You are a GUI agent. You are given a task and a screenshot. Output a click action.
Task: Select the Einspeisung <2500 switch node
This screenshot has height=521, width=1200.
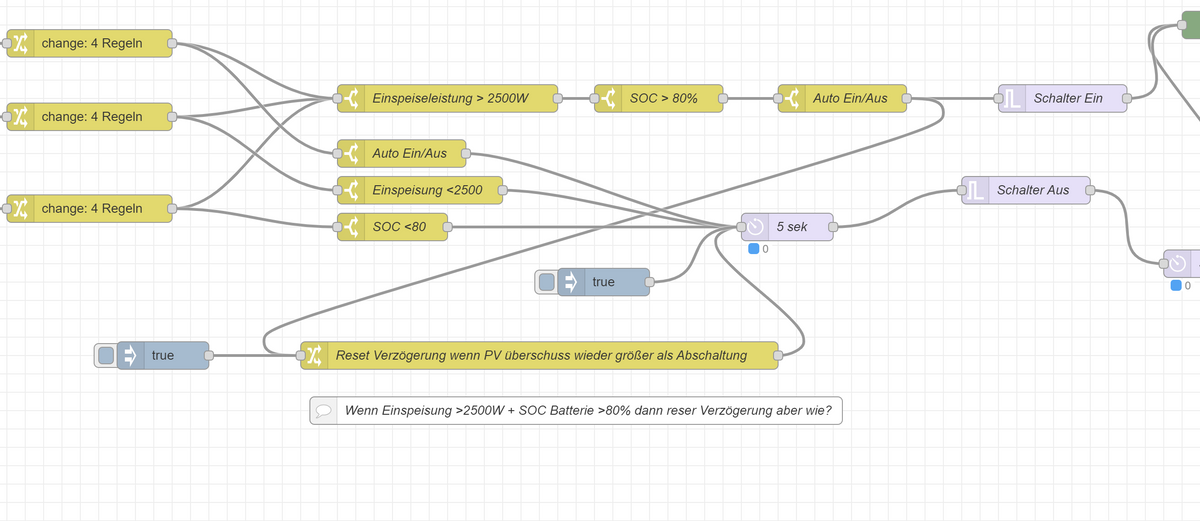click(x=420, y=190)
